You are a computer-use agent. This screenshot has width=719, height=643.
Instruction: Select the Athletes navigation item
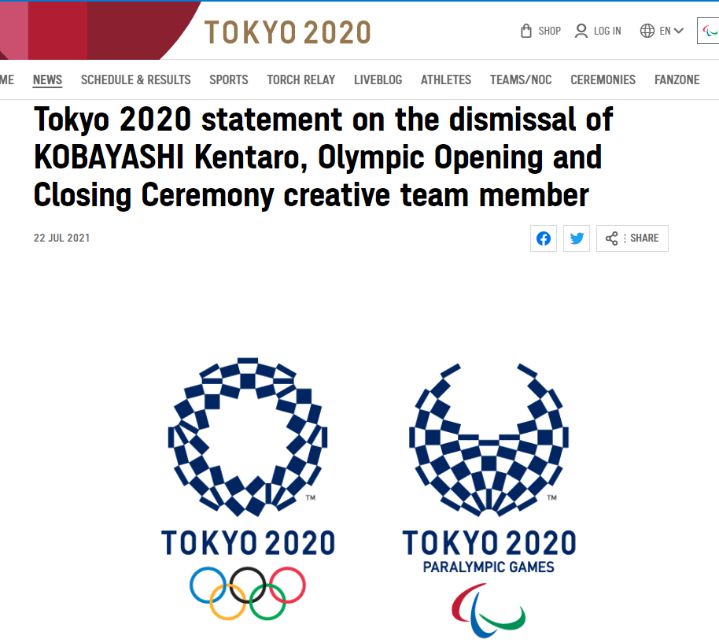446,80
